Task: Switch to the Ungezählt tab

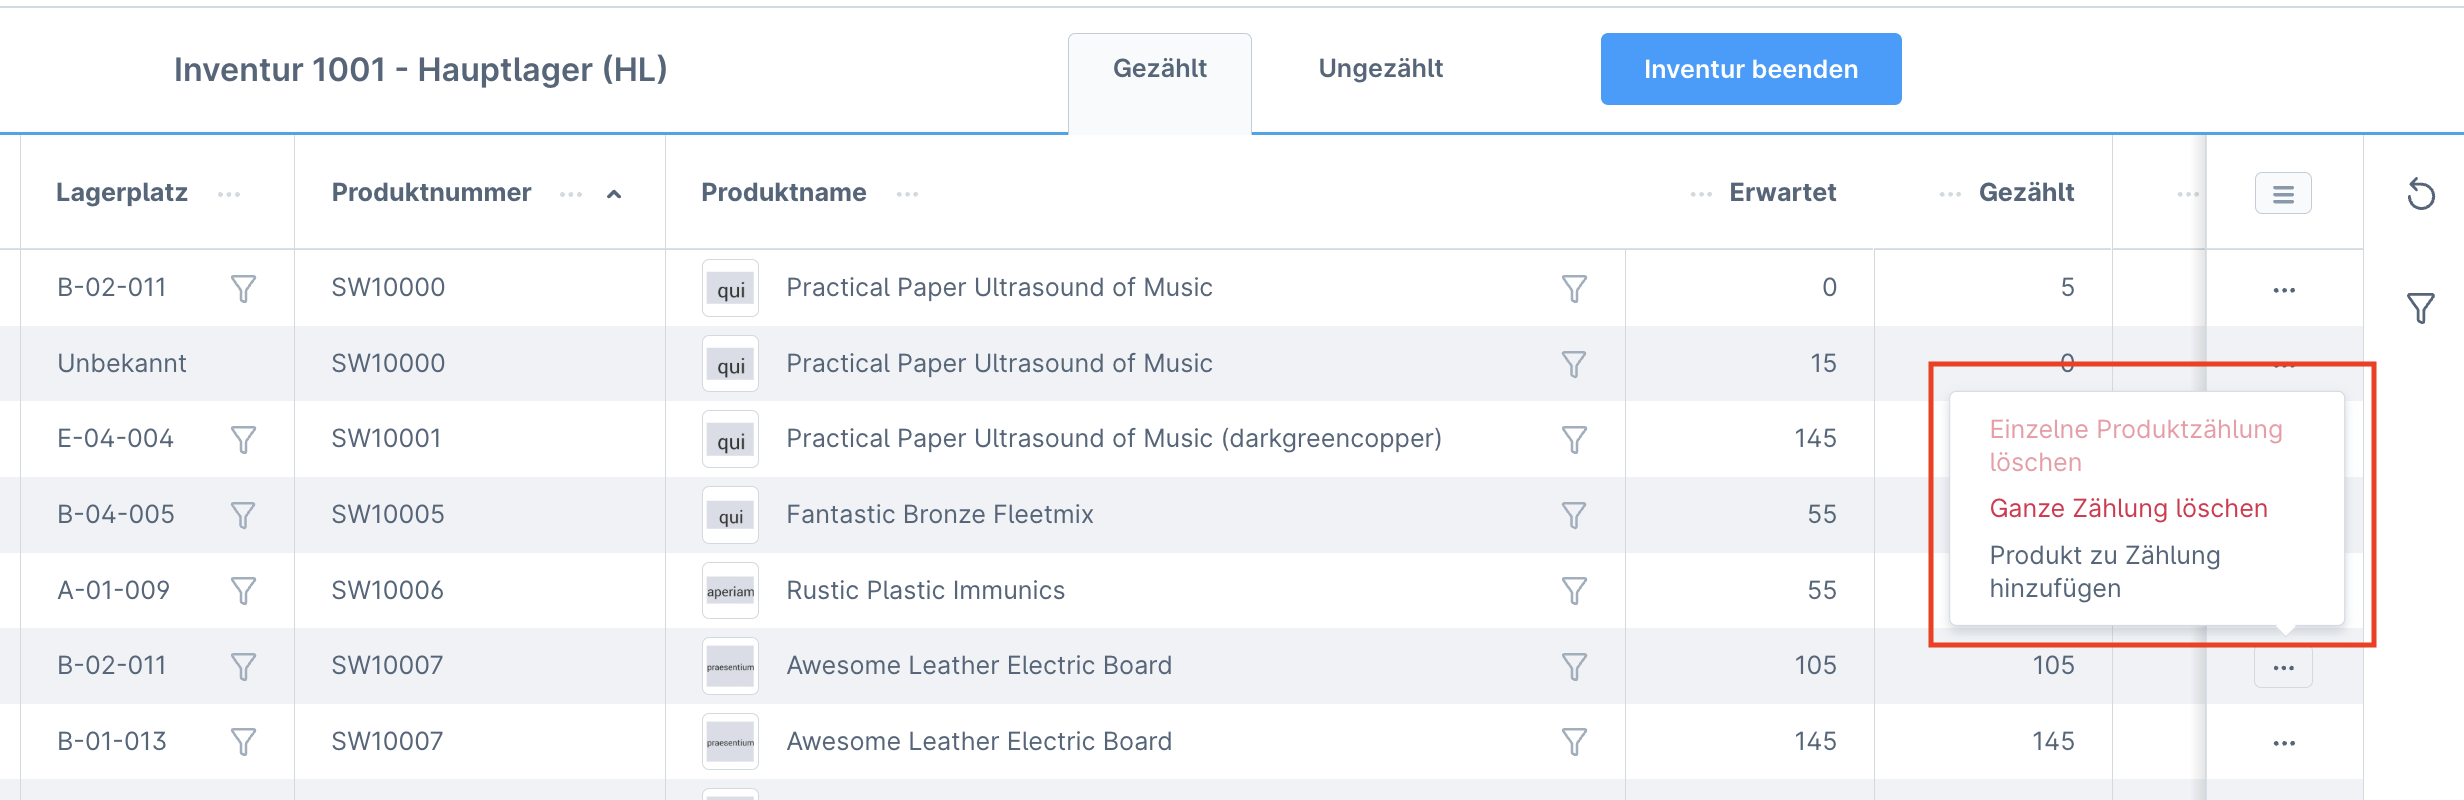Action: click(x=1382, y=68)
